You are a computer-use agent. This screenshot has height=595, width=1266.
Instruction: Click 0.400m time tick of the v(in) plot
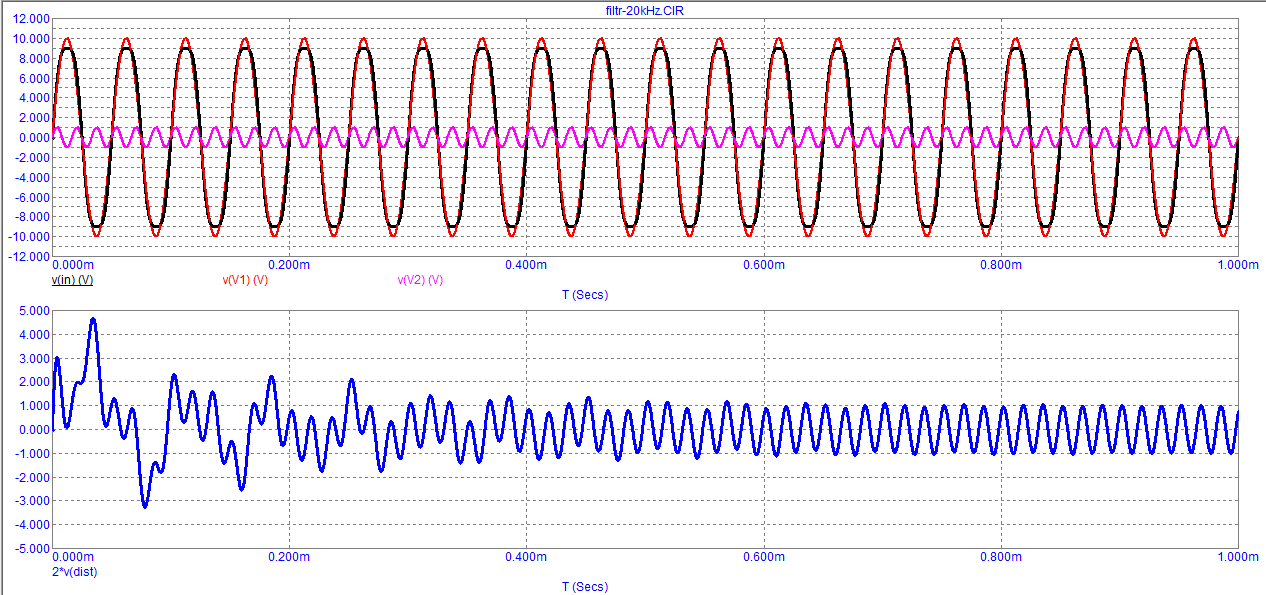coord(526,265)
